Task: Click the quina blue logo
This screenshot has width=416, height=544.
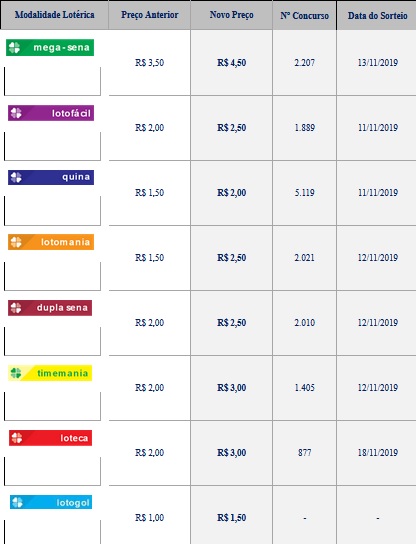Action: [51, 177]
